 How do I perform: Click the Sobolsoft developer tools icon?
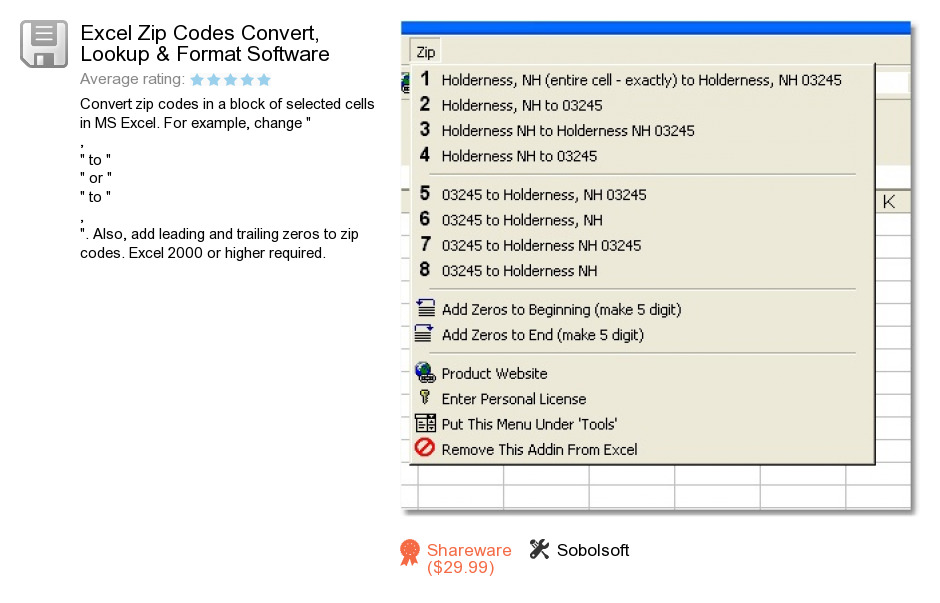point(539,549)
